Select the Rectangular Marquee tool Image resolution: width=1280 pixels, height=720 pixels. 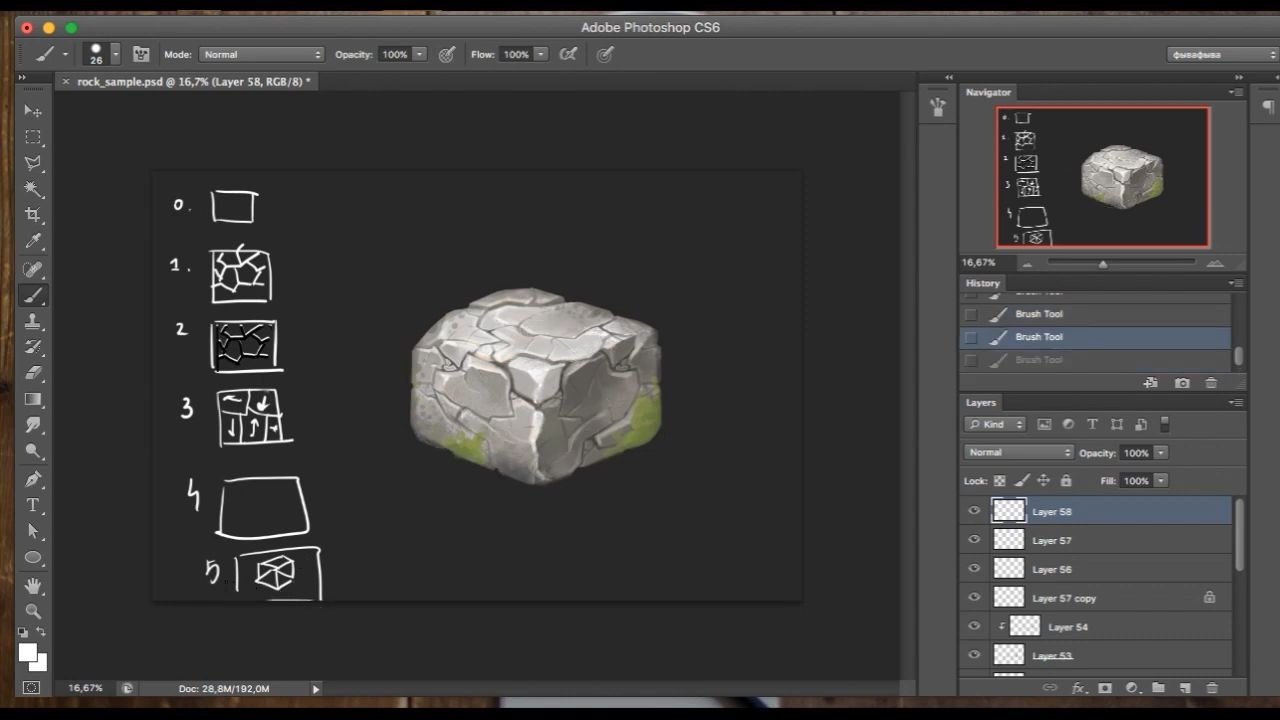pyautogui.click(x=33, y=137)
